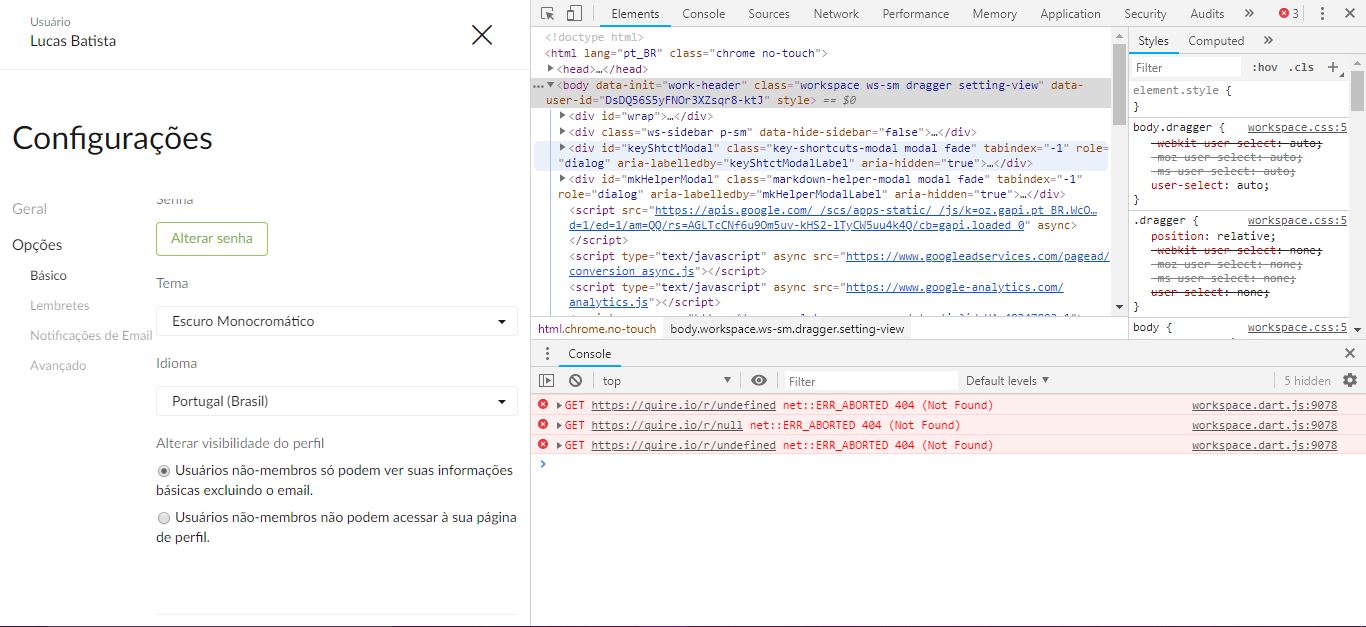The width and height of the screenshot is (1366, 627).
Task: Open the Network tab
Action: (836, 14)
